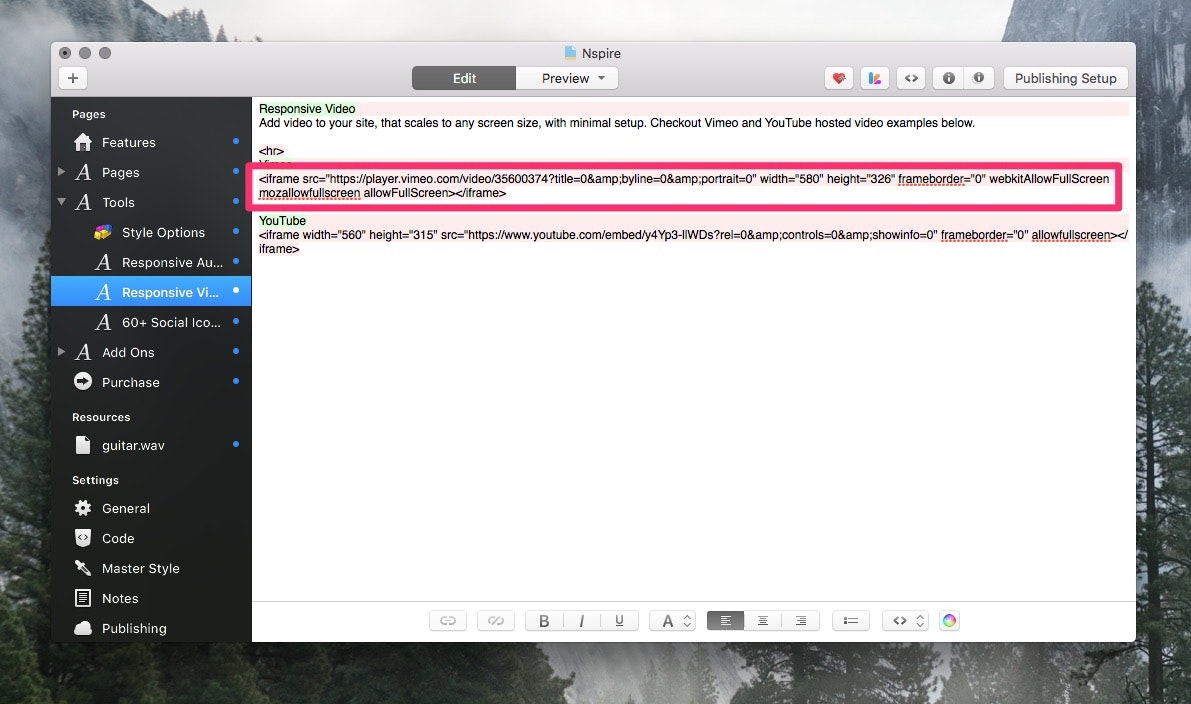Click the code brackets toolbar icon
This screenshot has height=704, width=1191.
[x=911, y=78]
